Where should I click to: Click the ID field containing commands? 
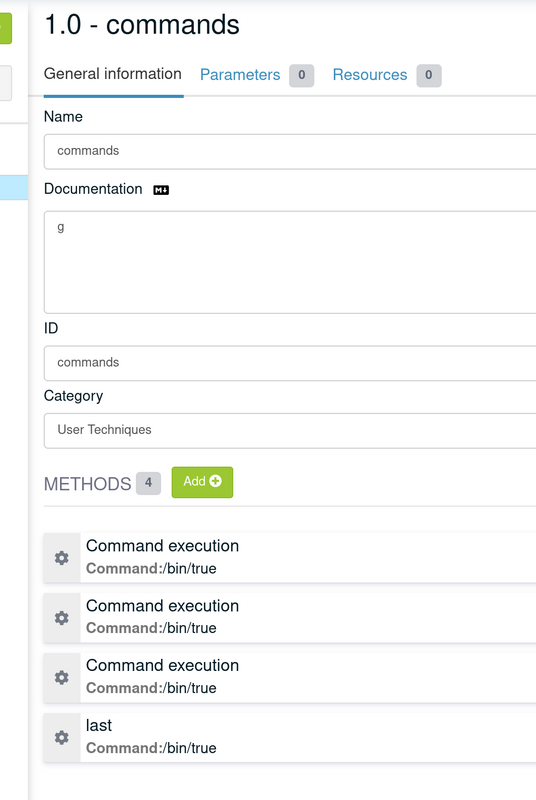[290, 363]
